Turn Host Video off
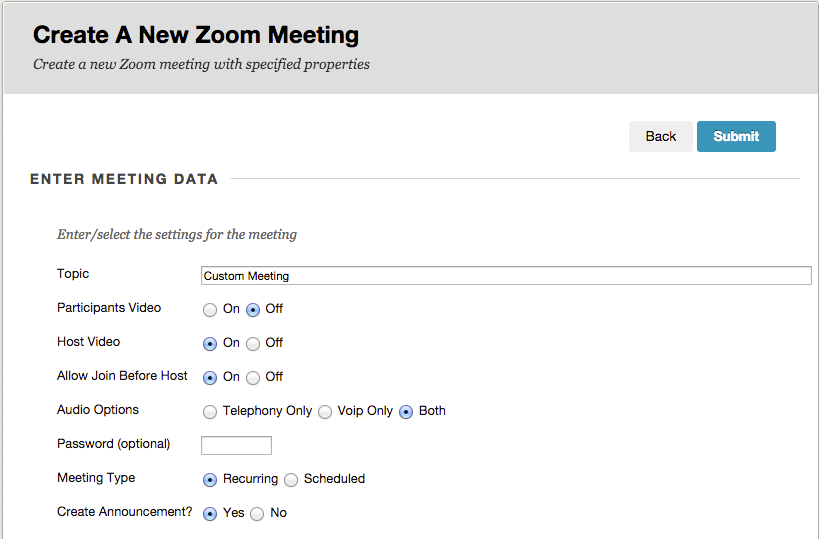 (253, 344)
